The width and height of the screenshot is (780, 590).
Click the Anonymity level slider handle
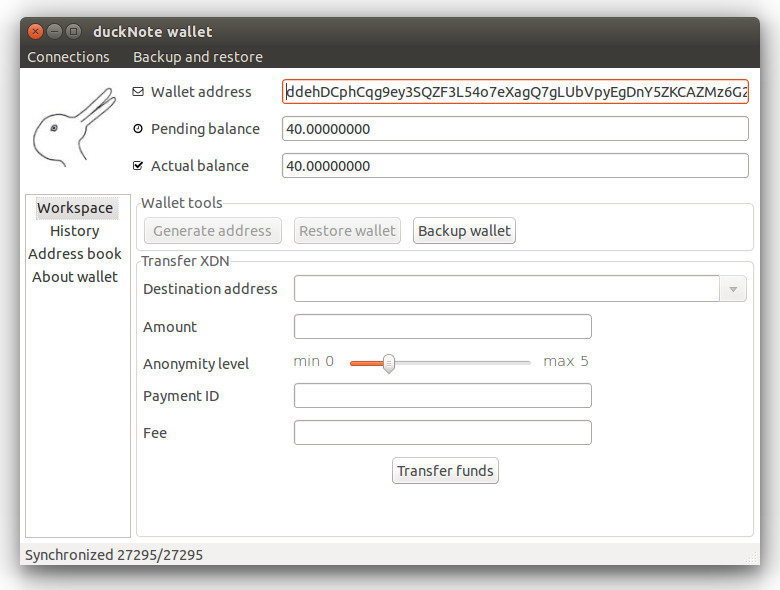click(x=389, y=363)
